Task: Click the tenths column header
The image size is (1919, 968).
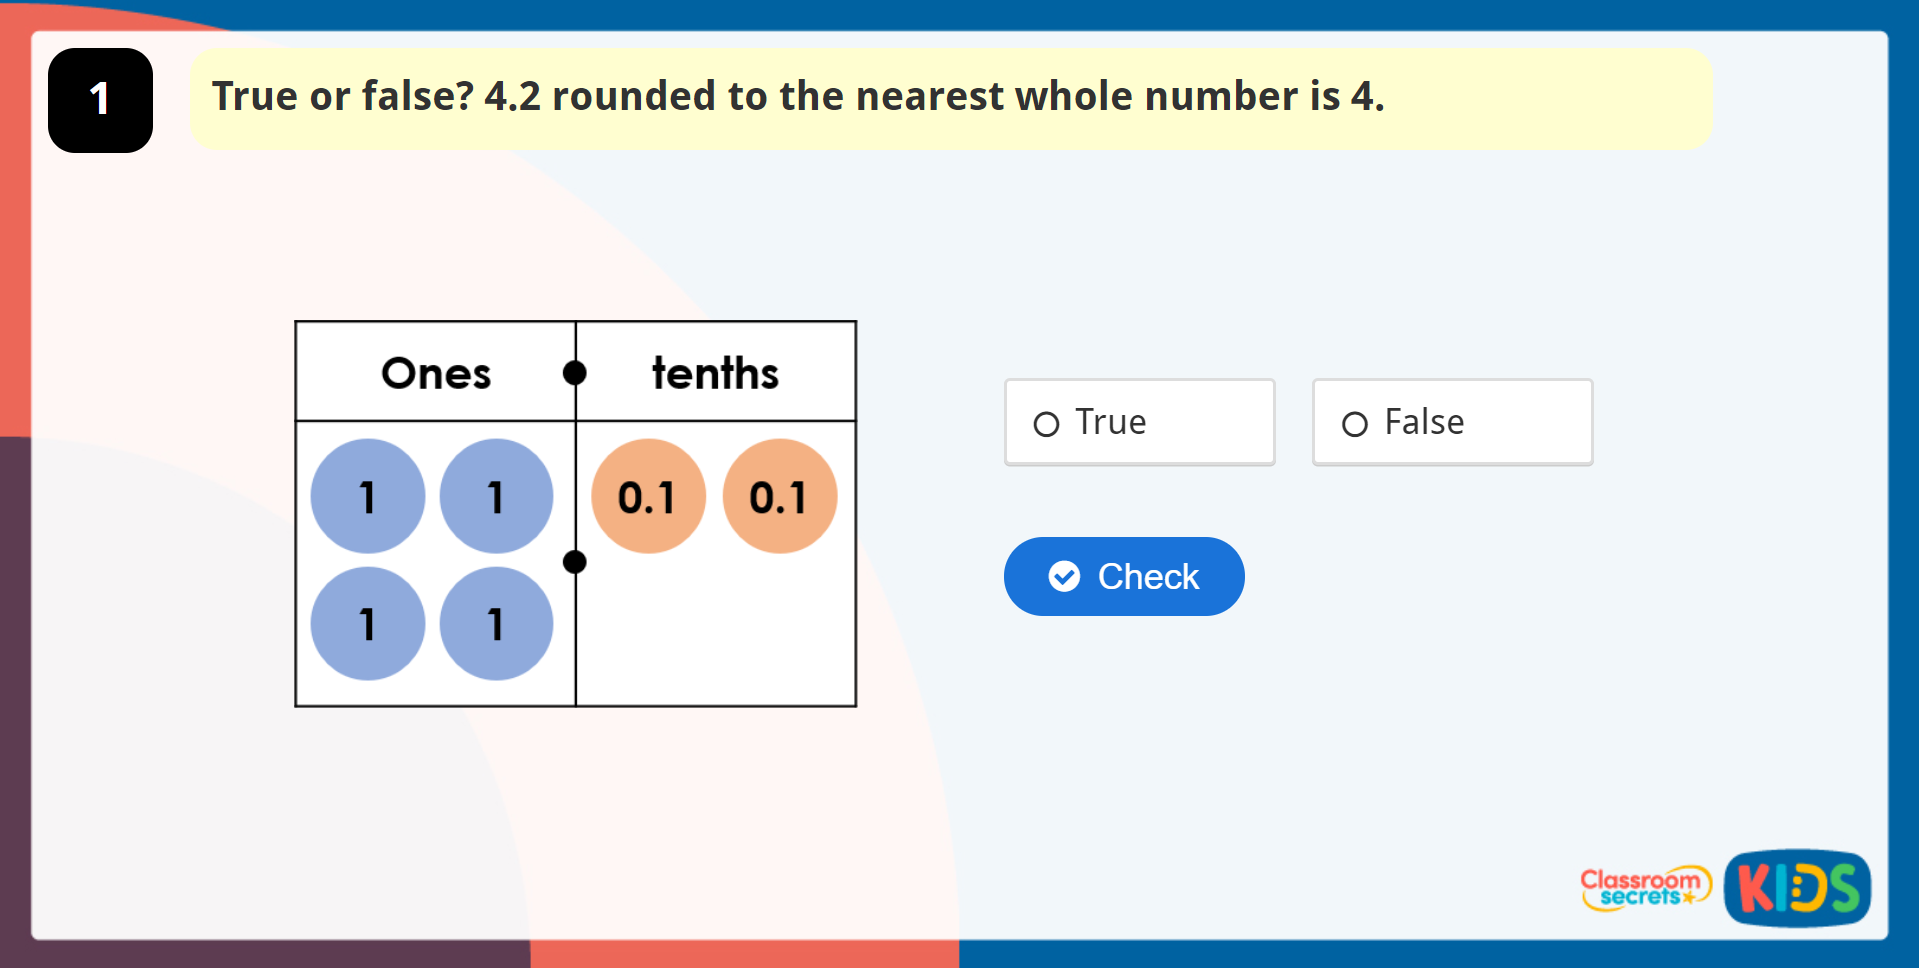Action: 714,371
